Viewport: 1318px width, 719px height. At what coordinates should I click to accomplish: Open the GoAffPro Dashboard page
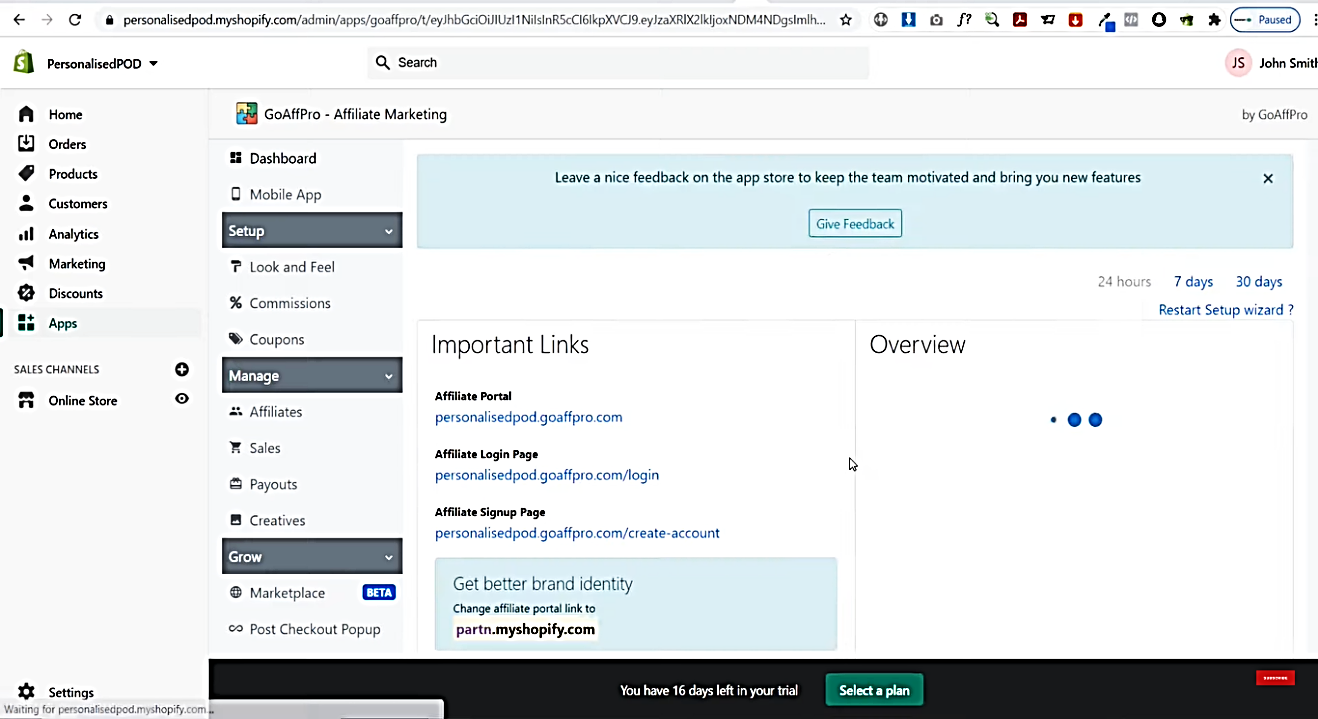[283, 158]
